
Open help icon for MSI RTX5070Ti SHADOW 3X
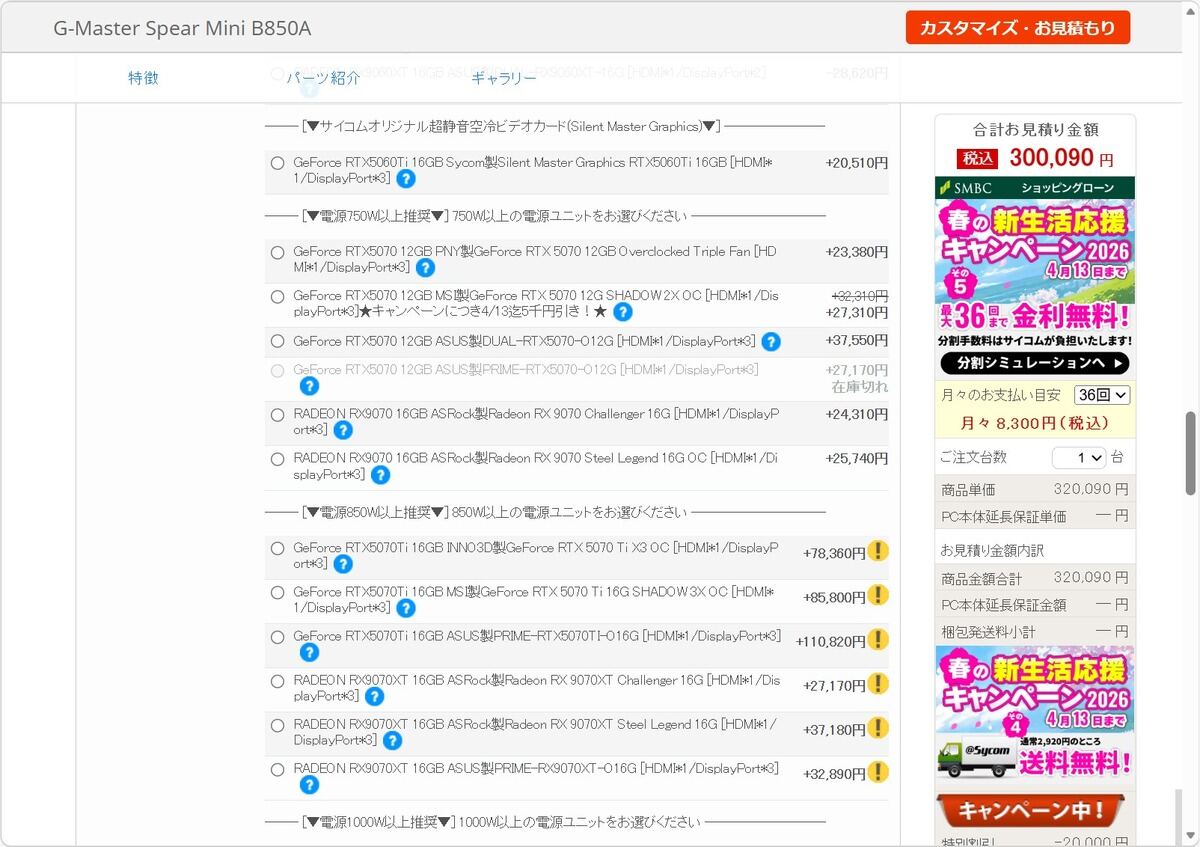click(x=405, y=608)
